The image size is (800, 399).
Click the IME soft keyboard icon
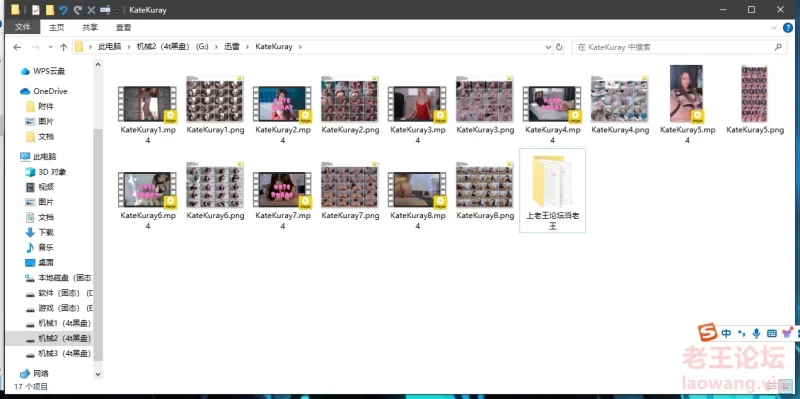[x=772, y=334]
